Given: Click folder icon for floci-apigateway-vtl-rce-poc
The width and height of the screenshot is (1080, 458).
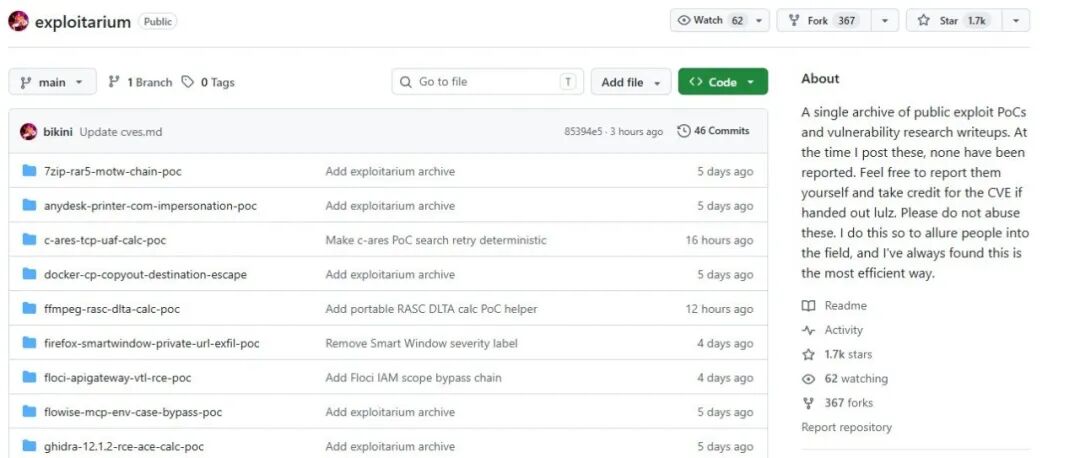Looking at the screenshot, I should pyautogui.click(x=29, y=377).
